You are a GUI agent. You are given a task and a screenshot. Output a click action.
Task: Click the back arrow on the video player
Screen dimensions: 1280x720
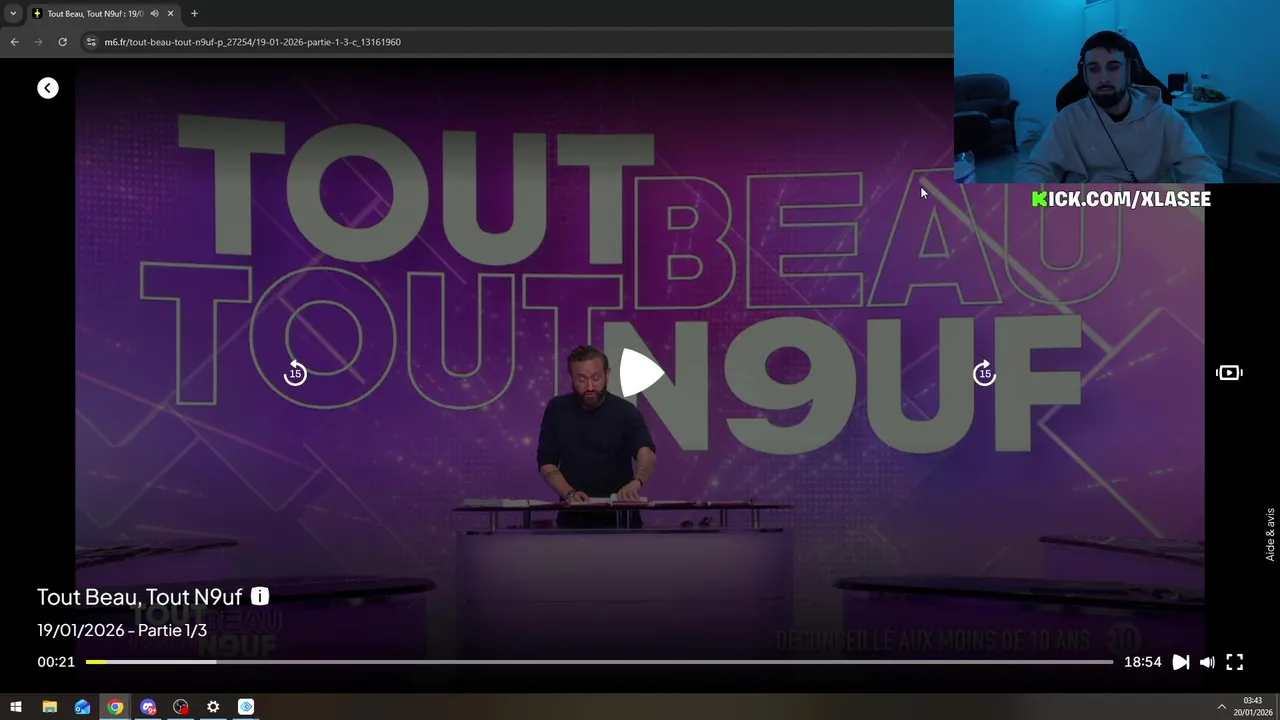click(48, 88)
